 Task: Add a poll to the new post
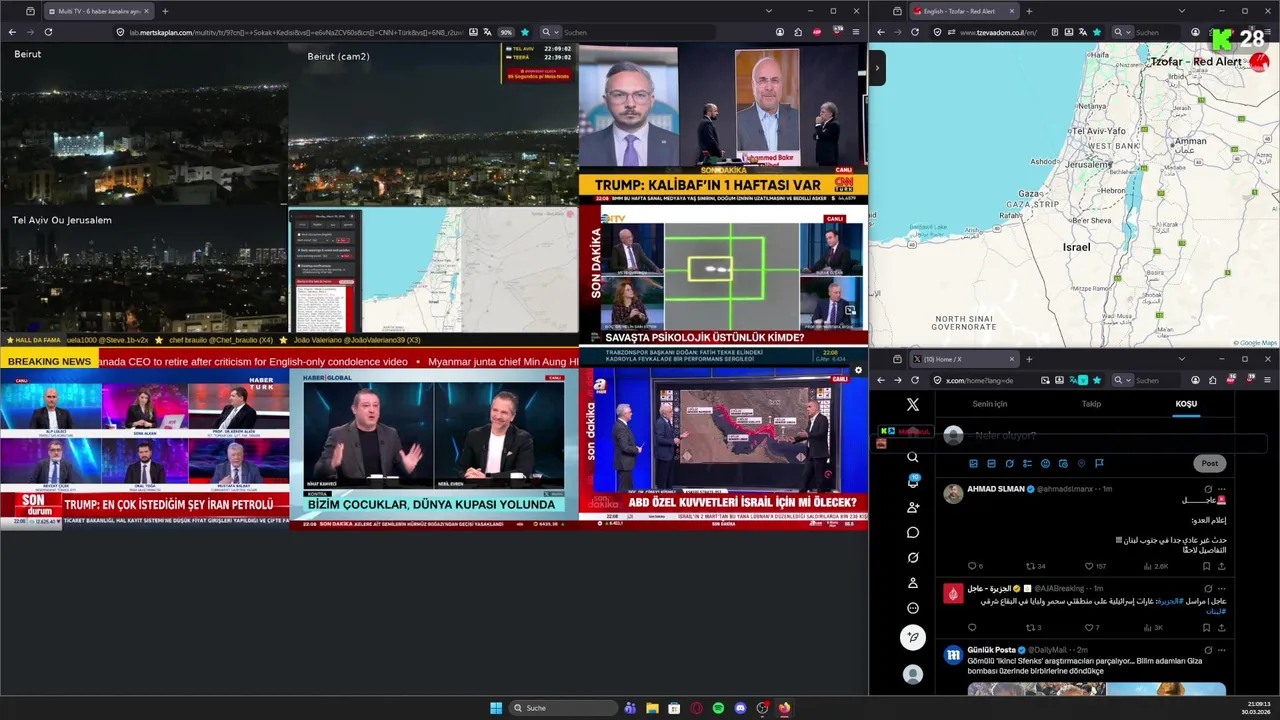coord(1027,463)
